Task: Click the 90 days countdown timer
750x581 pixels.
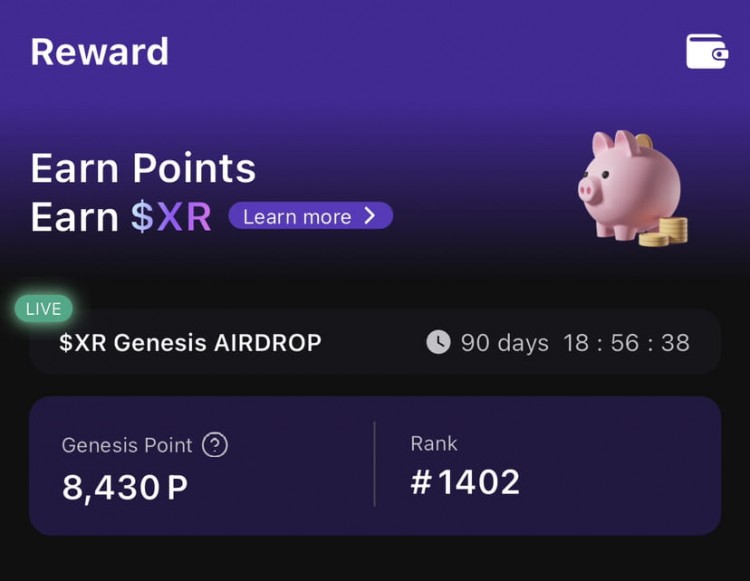Action: pyautogui.click(x=574, y=343)
